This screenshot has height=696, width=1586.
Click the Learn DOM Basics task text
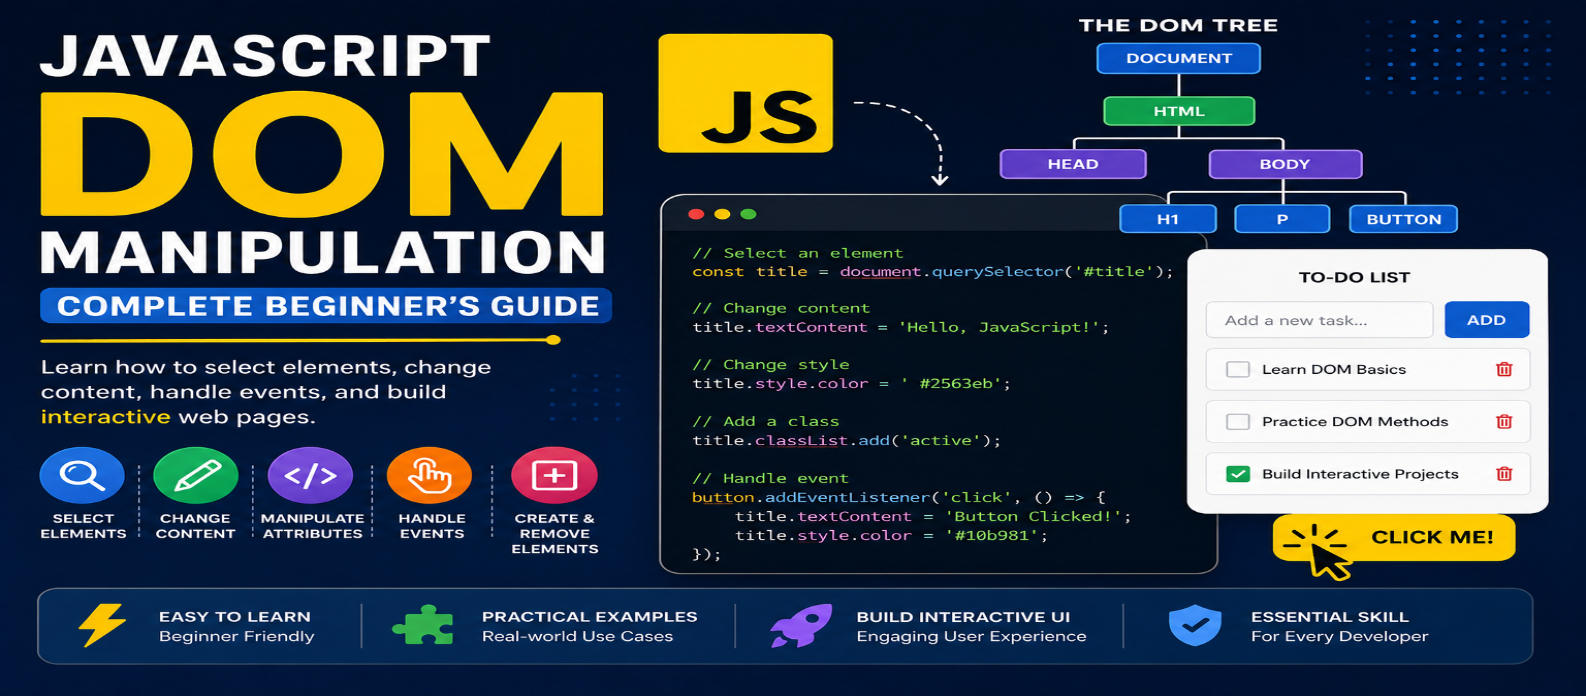coord(1334,369)
